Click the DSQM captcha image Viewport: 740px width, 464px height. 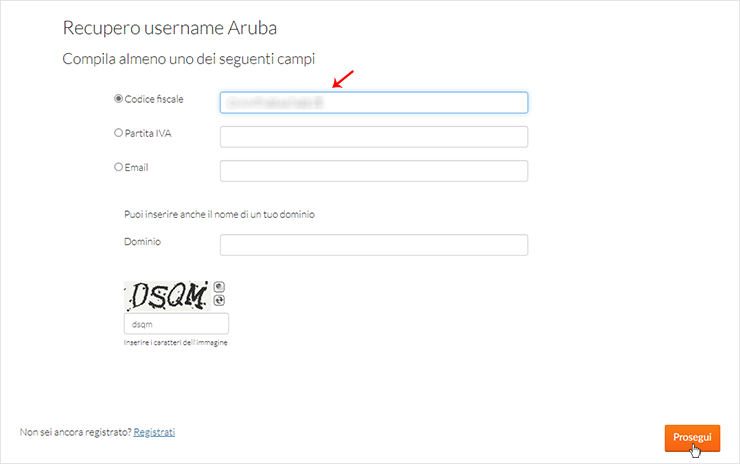coord(166,296)
